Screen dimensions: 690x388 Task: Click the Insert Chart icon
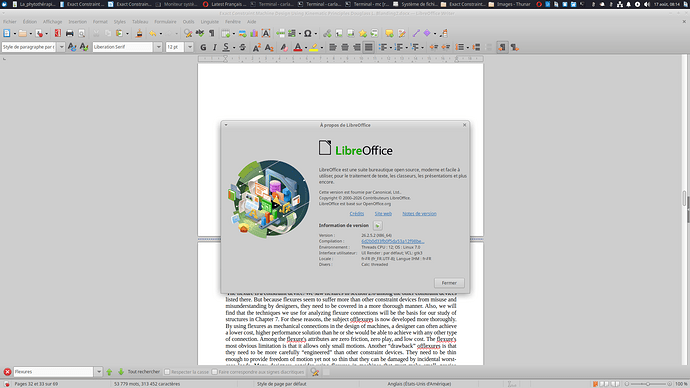254,33
